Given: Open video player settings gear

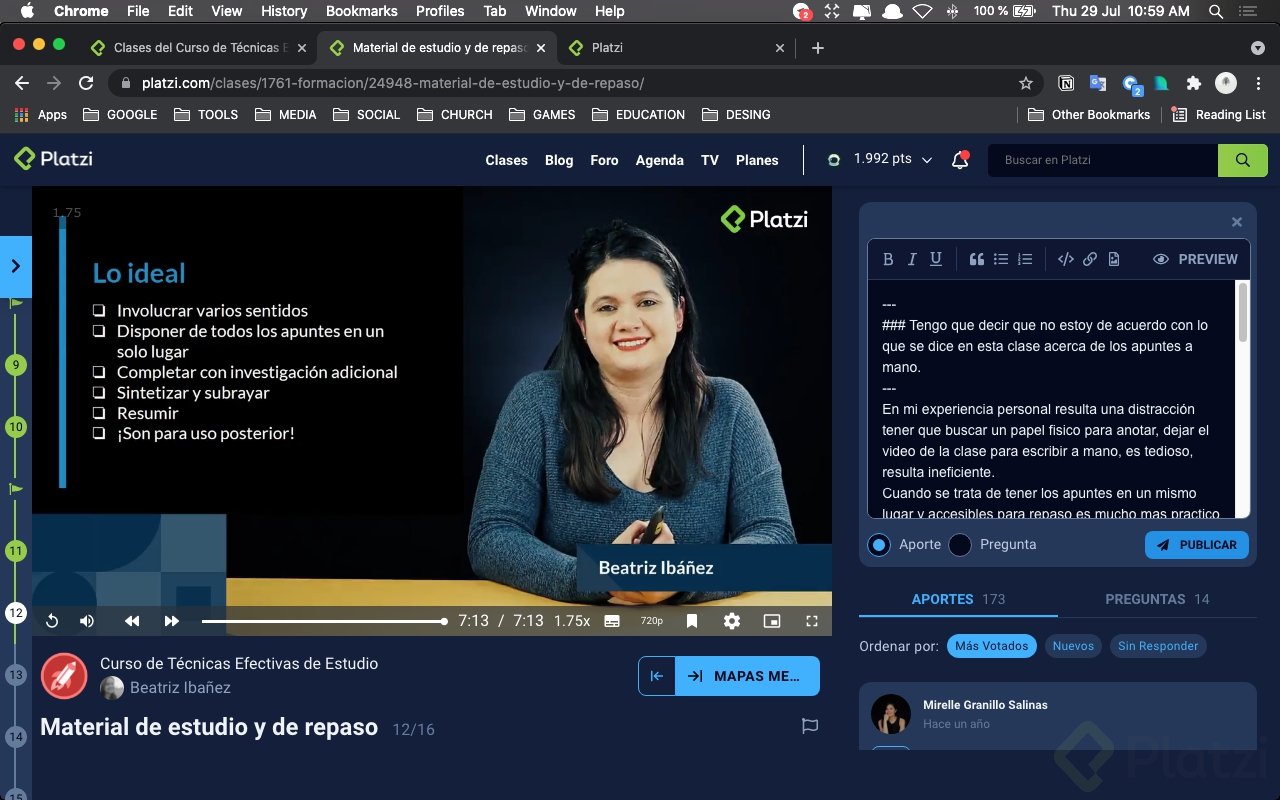Looking at the screenshot, I should coord(732,621).
